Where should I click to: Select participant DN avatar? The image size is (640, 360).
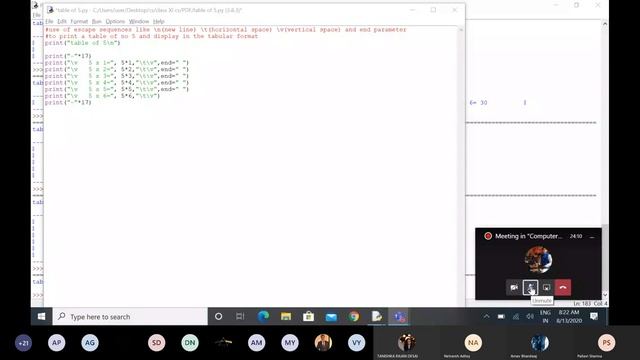pyautogui.click(x=190, y=343)
